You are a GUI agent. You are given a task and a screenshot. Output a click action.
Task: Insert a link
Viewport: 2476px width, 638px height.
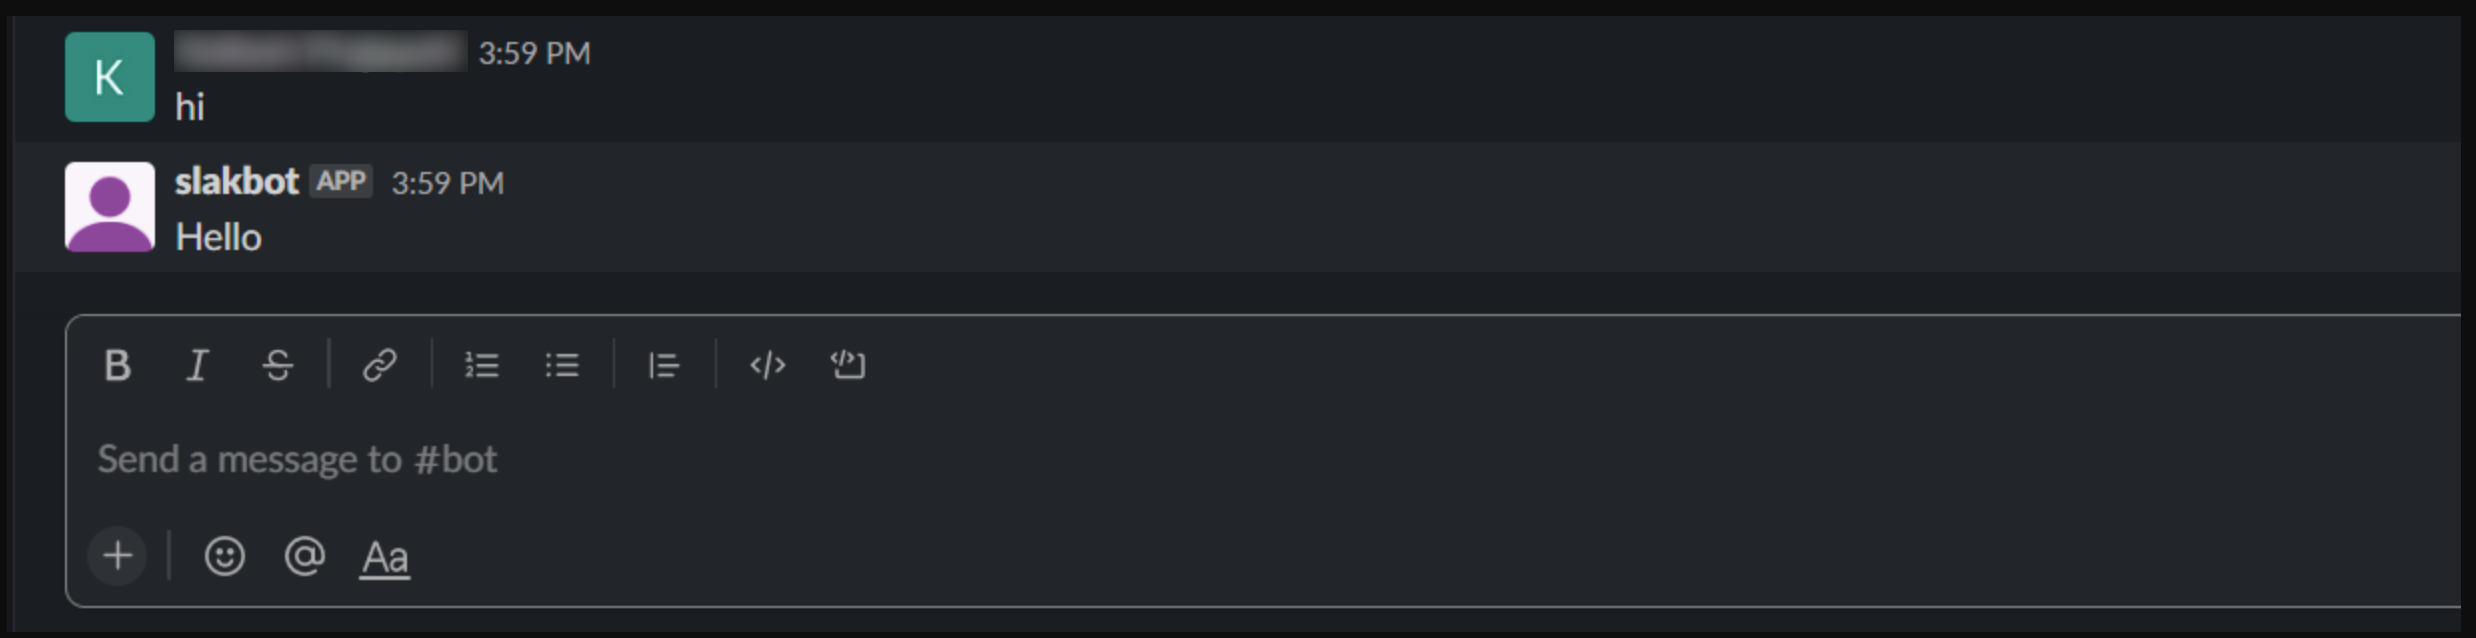coord(380,366)
